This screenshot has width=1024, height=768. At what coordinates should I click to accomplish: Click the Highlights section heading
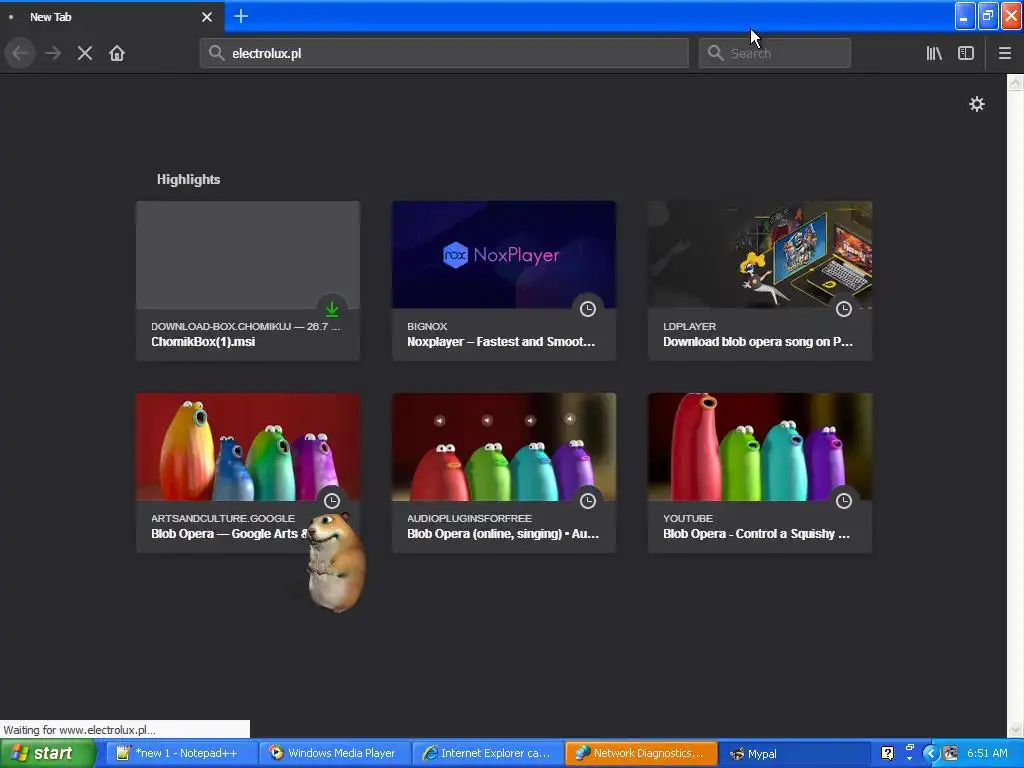click(x=188, y=179)
